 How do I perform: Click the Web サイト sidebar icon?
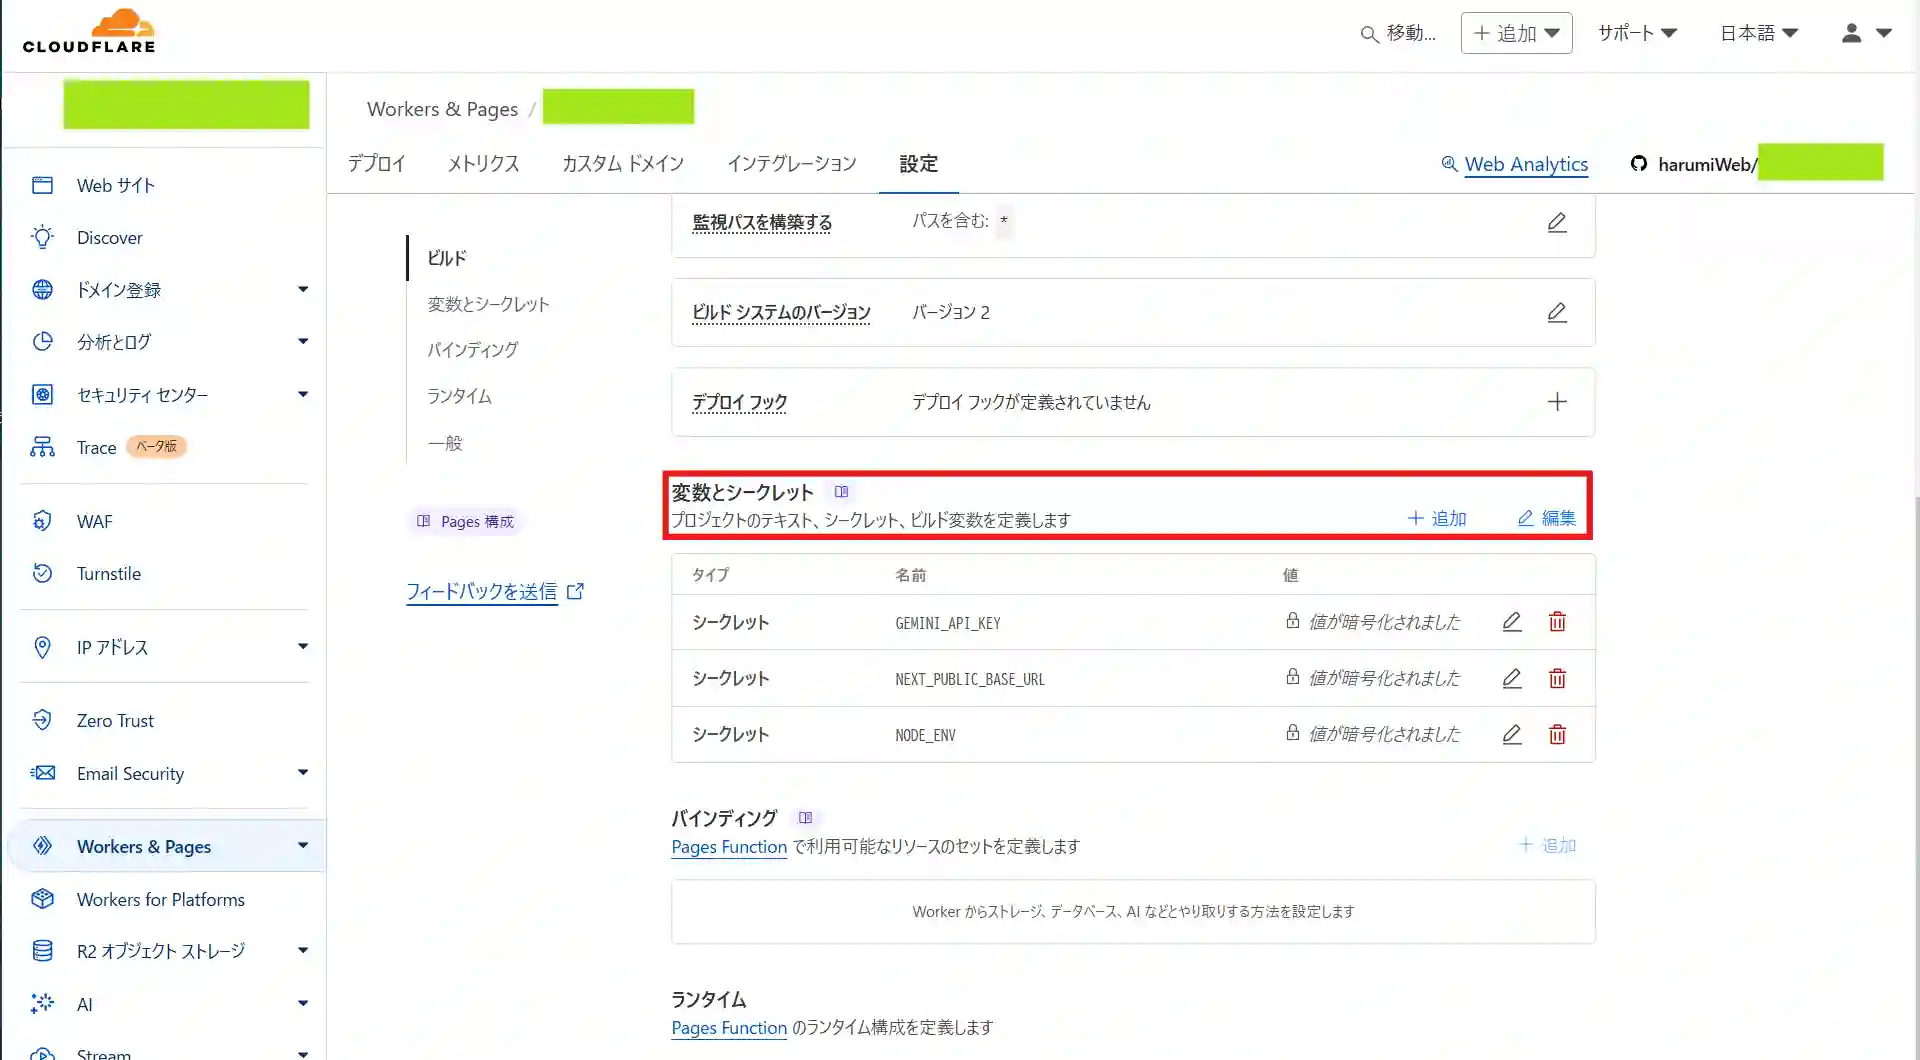pos(42,185)
